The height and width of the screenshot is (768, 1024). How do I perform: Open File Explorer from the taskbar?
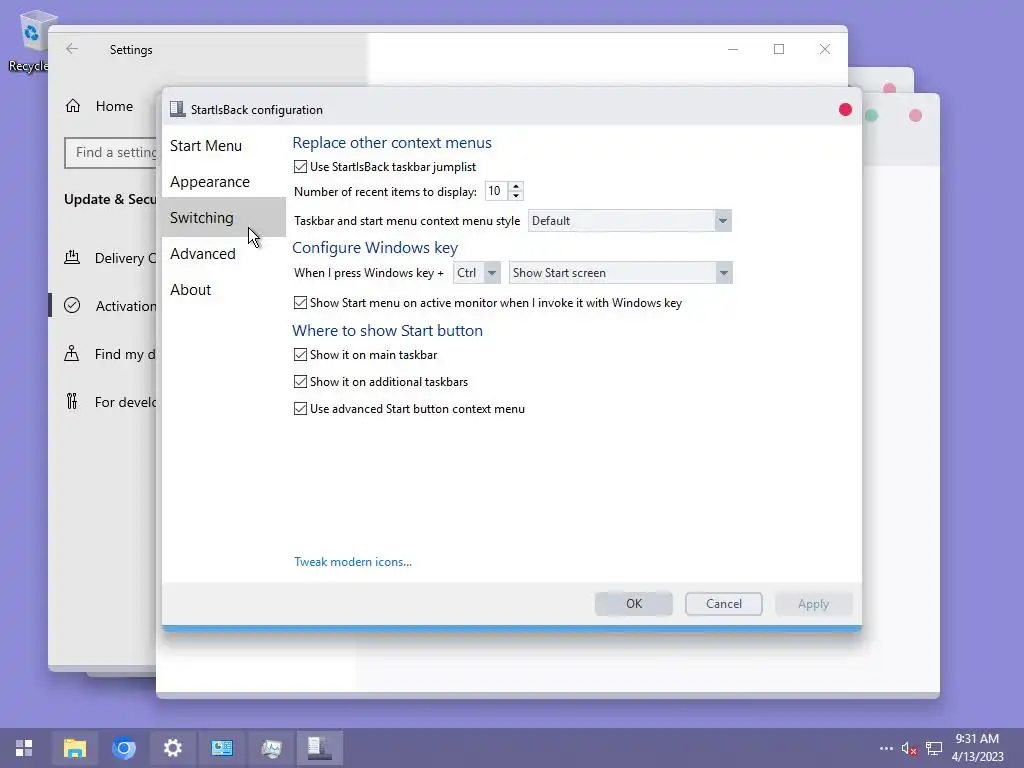(x=74, y=748)
